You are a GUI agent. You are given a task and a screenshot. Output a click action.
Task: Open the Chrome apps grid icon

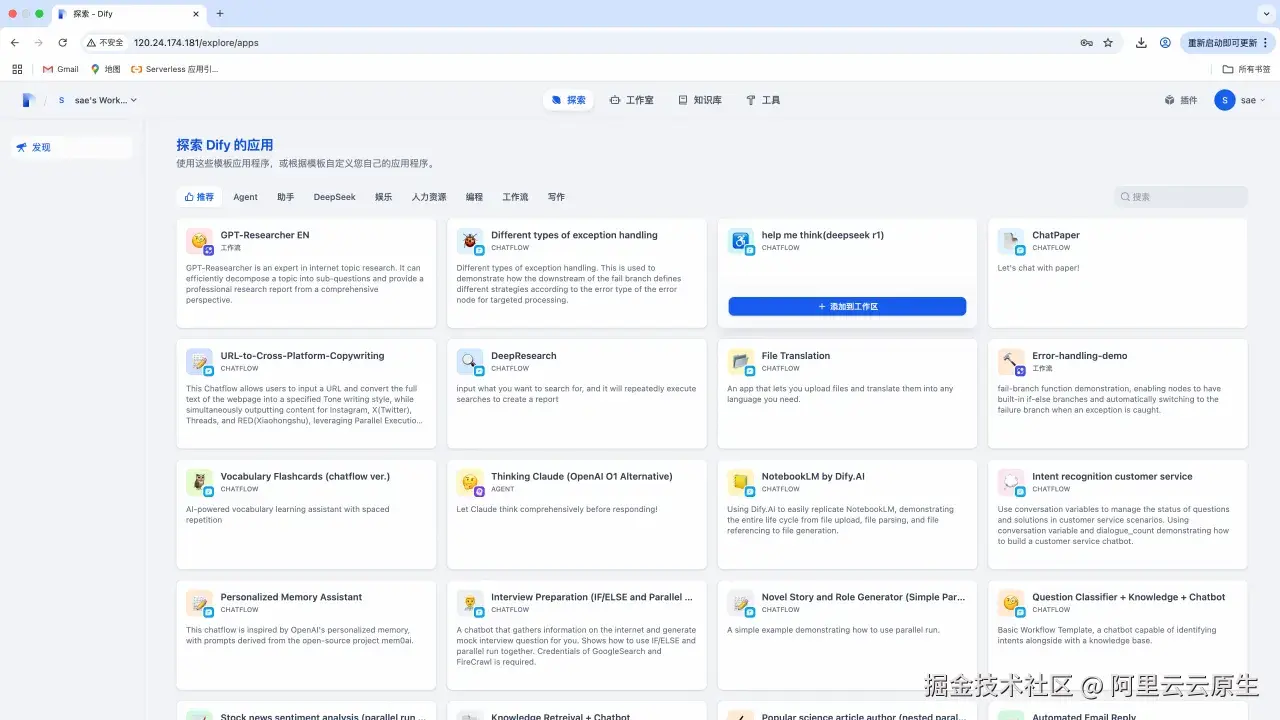click(x=17, y=69)
